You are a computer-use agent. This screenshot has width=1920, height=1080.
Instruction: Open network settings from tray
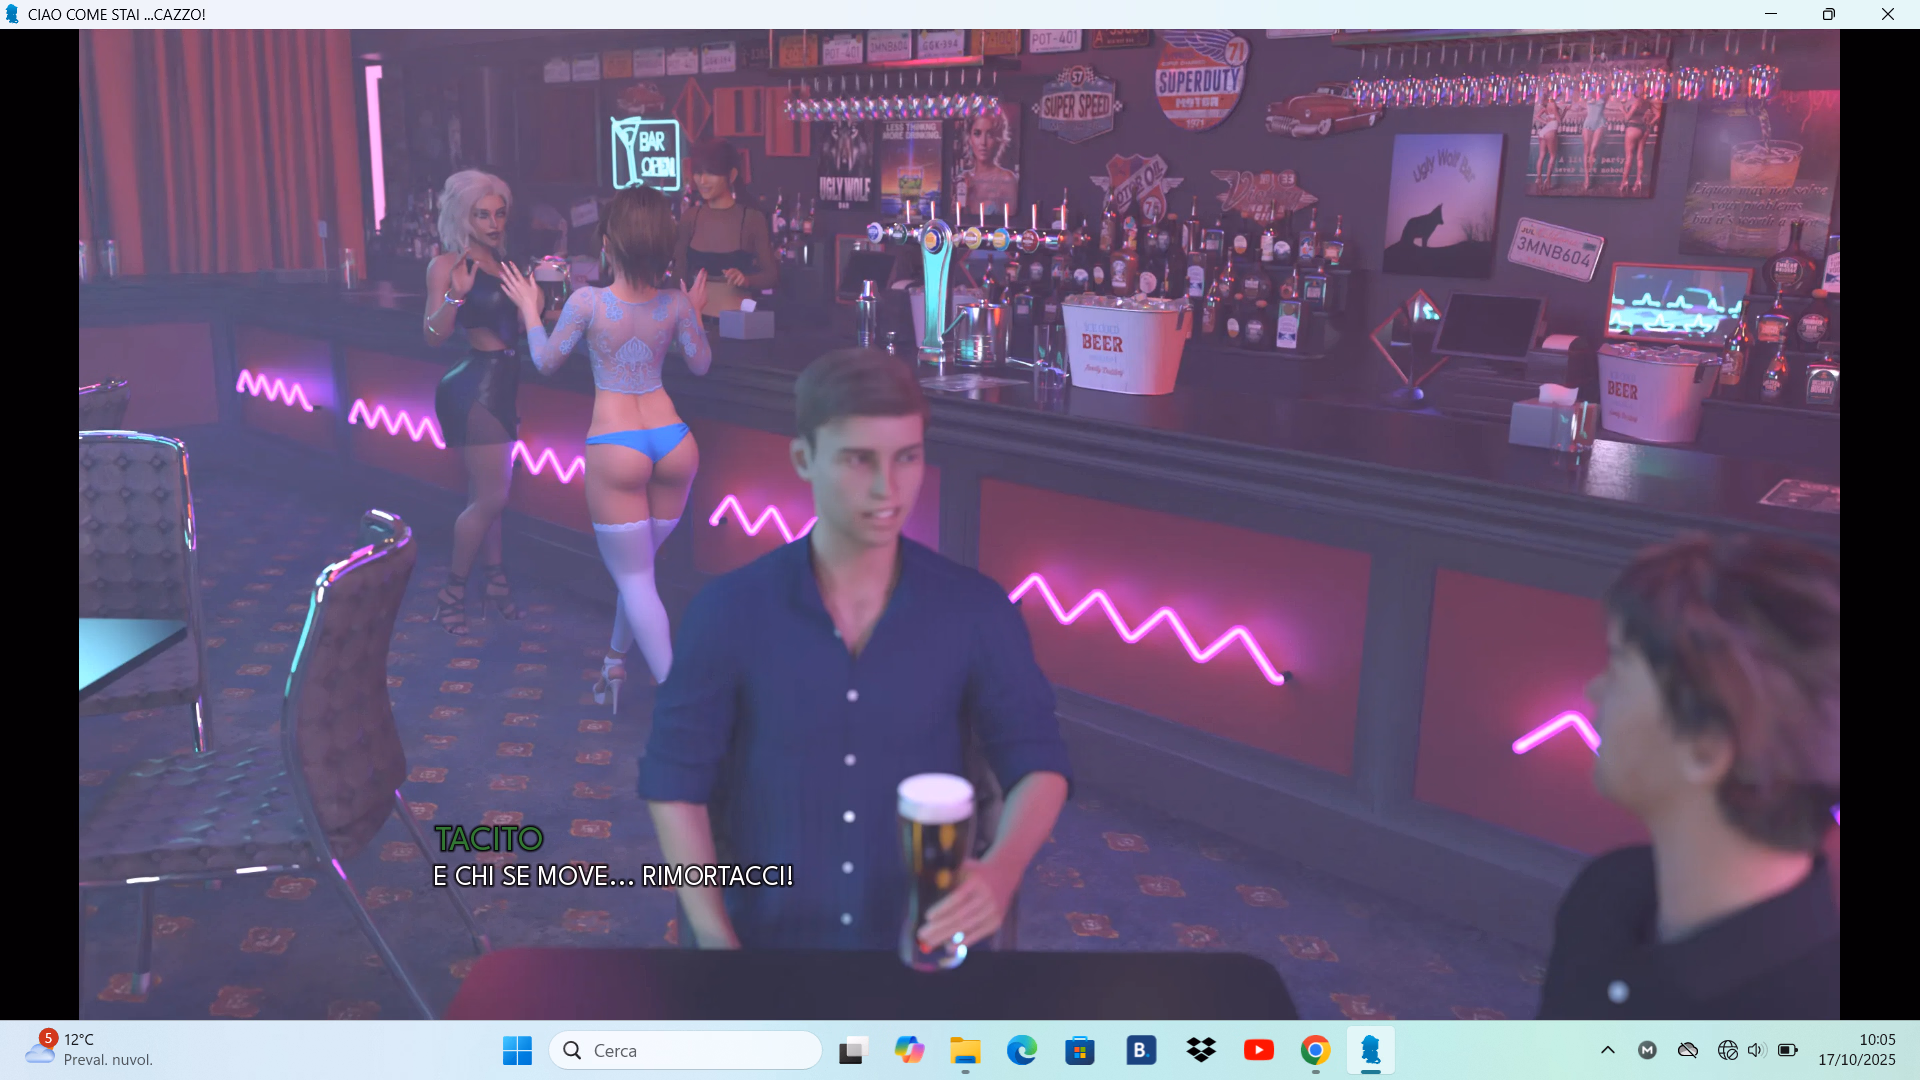coord(1727,1050)
